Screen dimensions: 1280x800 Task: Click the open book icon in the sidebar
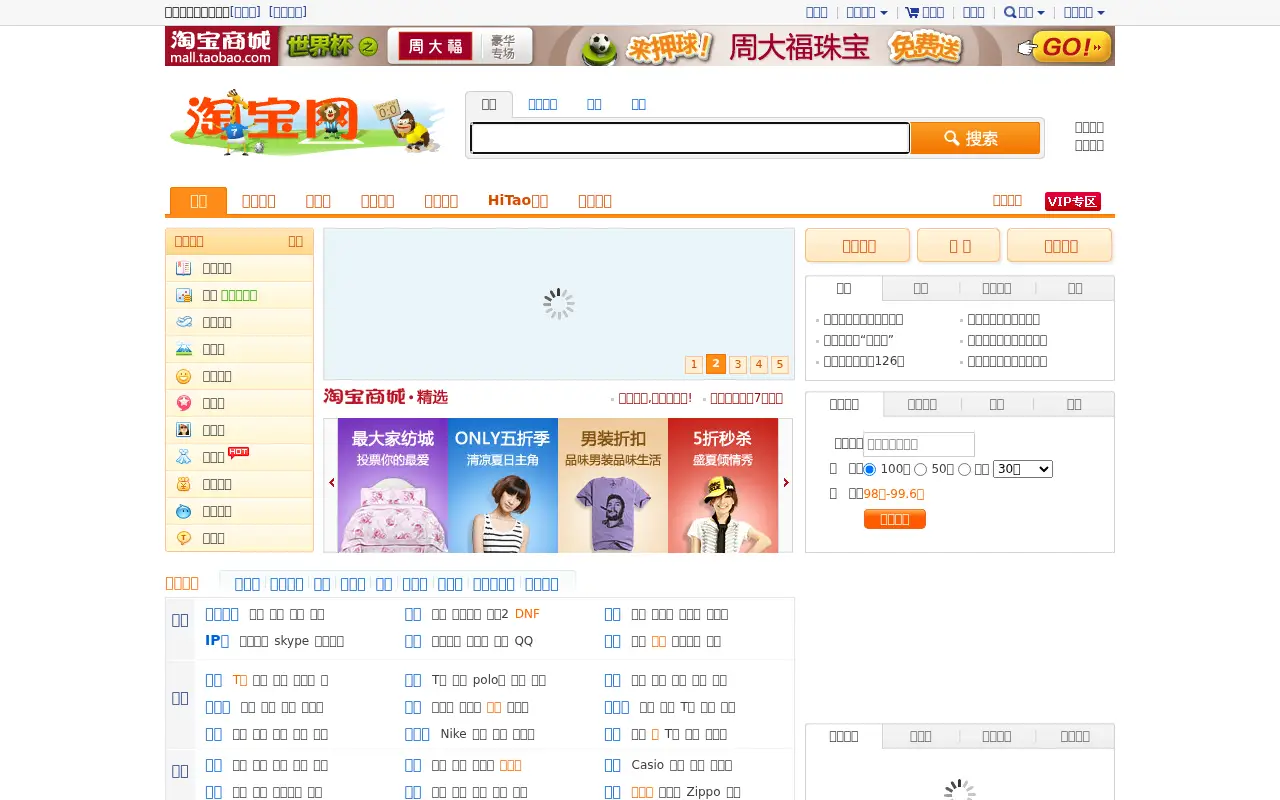coord(183,268)
